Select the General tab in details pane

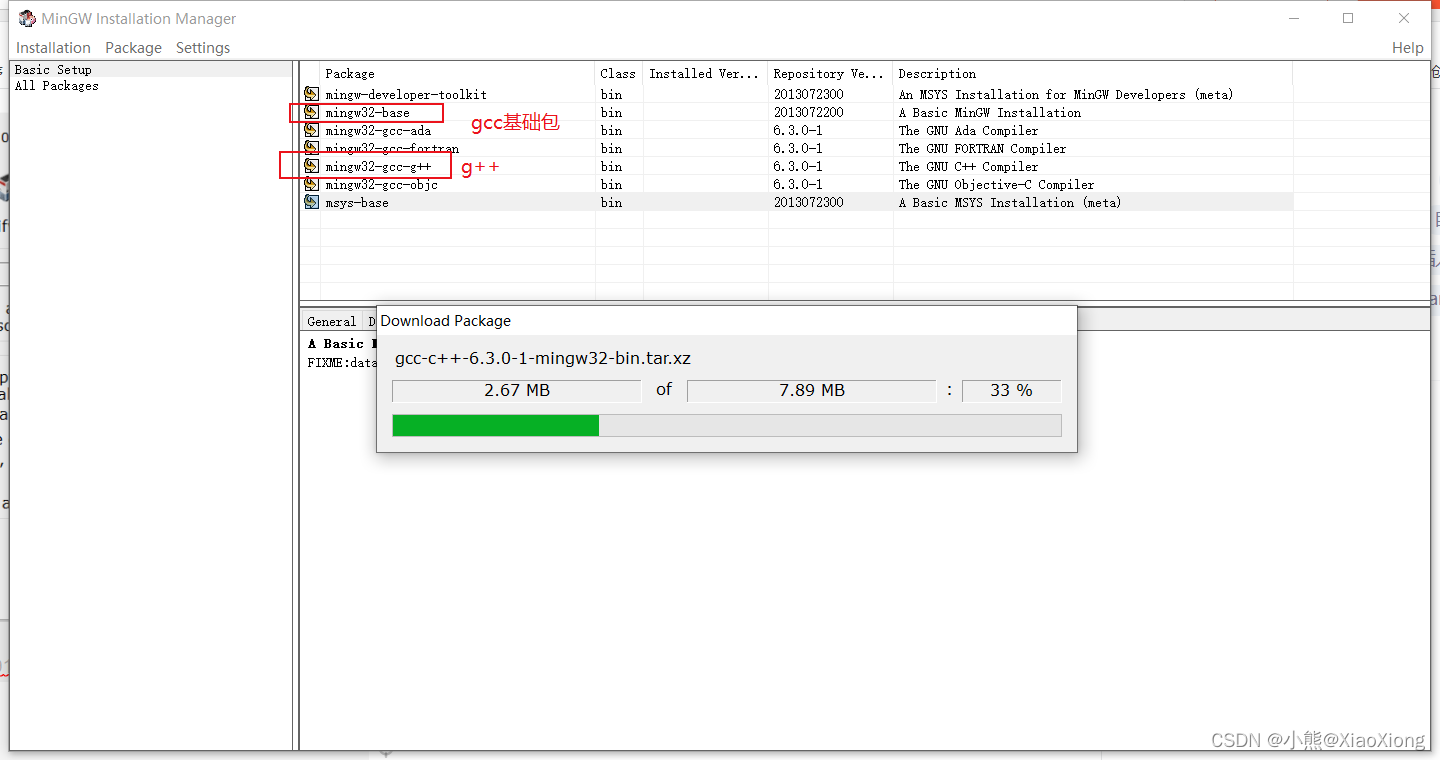[331, 321]
